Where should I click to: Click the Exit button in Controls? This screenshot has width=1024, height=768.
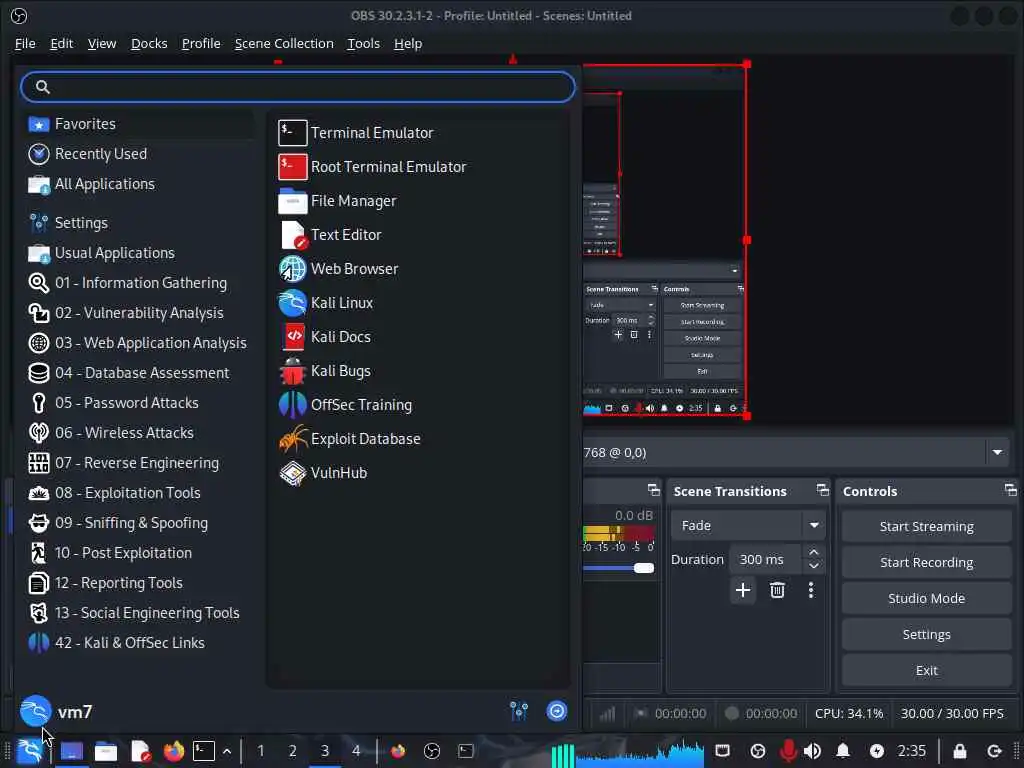926,670
